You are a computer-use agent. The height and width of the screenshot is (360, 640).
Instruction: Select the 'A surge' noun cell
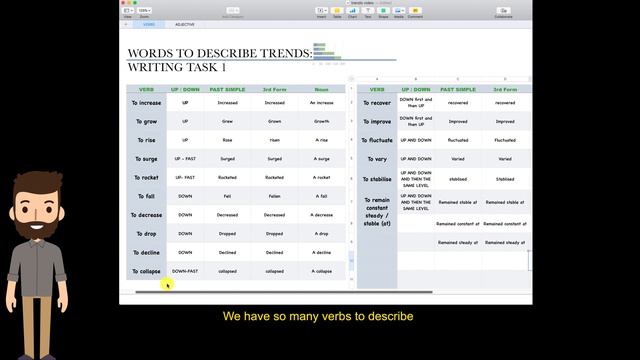coord(322,159)
